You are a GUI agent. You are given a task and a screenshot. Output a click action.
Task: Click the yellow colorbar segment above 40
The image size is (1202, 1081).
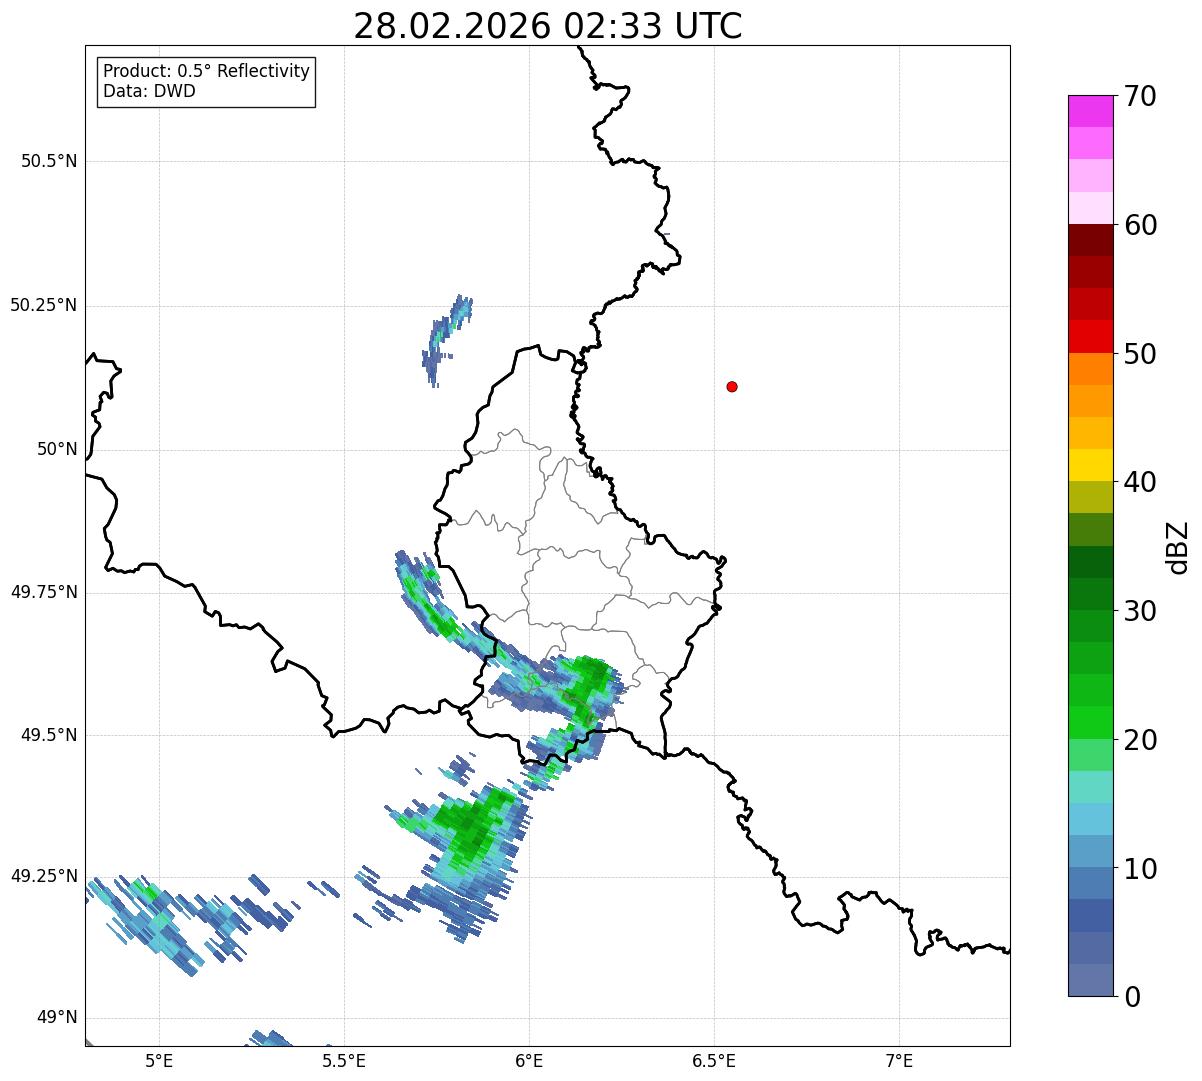[x=1090, y=465]
